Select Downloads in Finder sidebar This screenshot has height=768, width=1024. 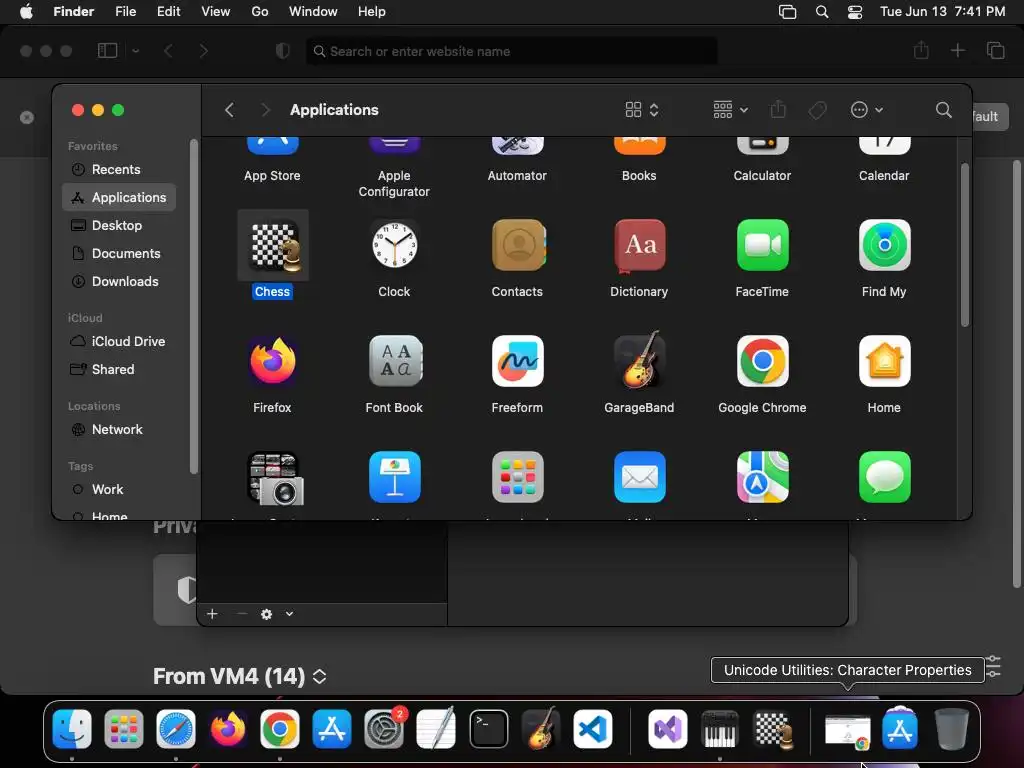point(119,281)
